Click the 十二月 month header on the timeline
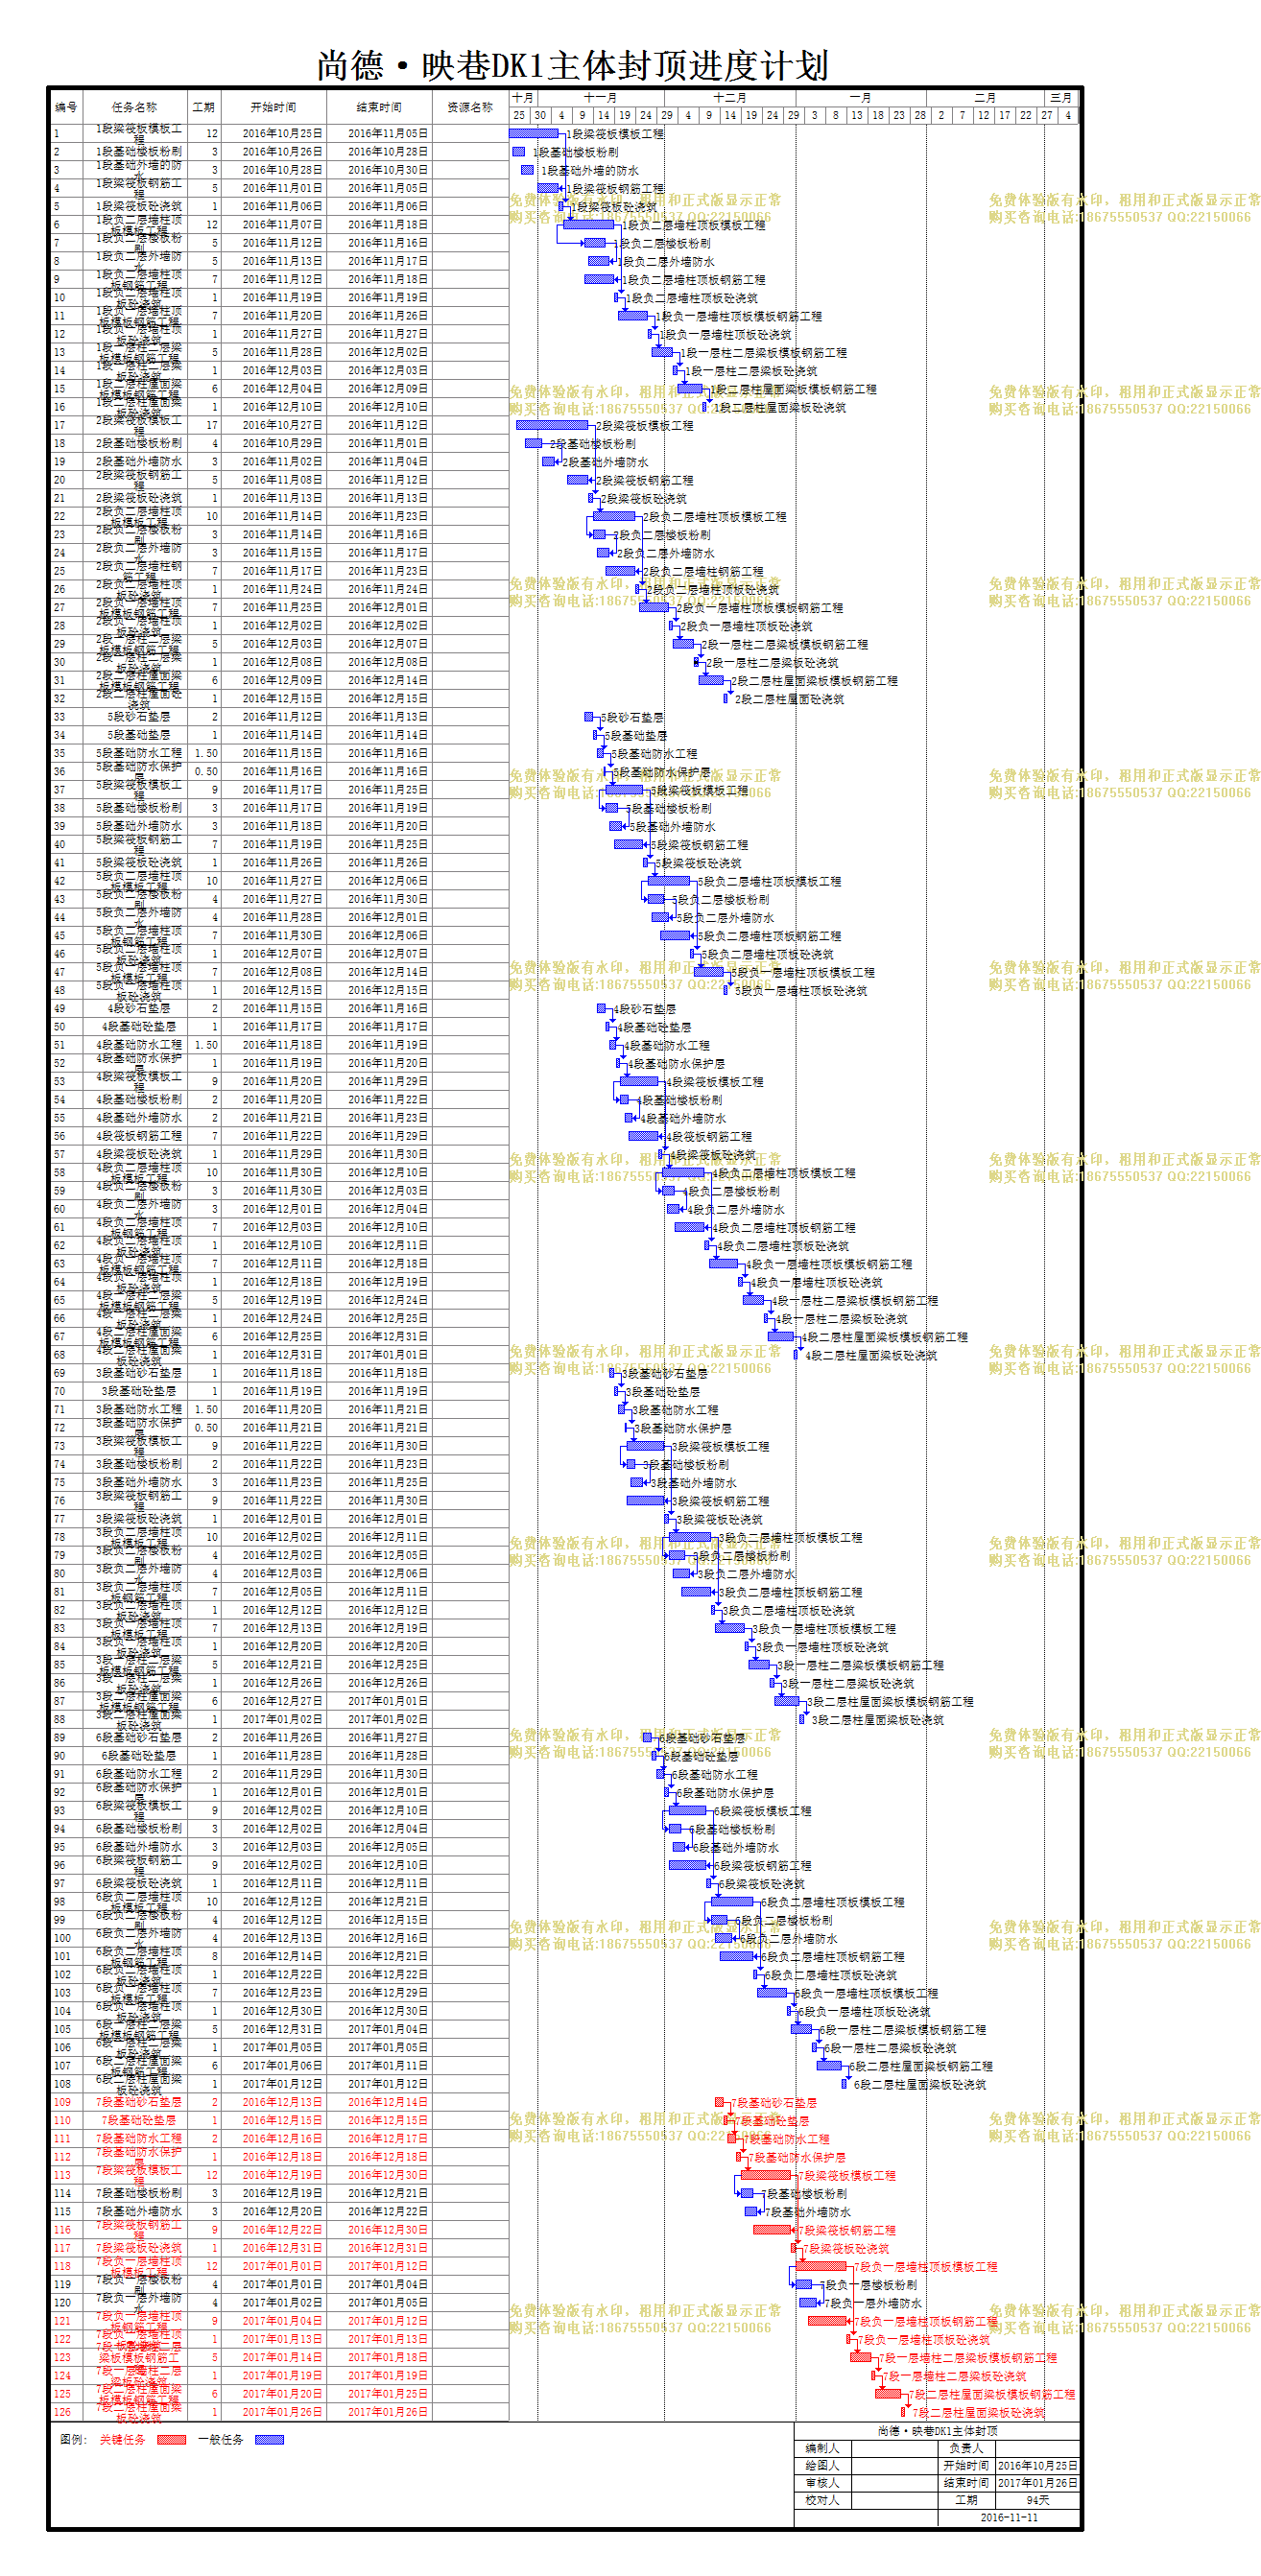The image size is (1261, 2576). point(730,98)
